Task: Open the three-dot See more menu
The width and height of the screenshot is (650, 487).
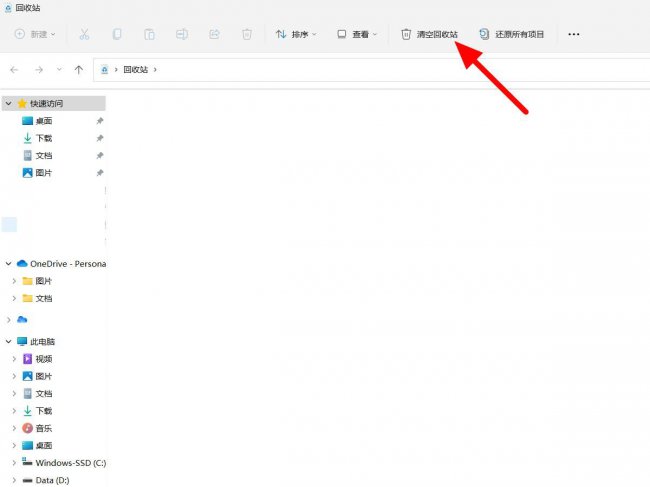Action: [574, 34]
